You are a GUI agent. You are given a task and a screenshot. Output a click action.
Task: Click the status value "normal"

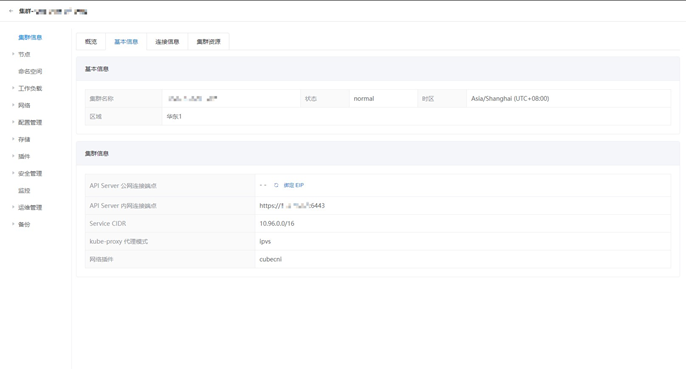(x=364, y=98)
